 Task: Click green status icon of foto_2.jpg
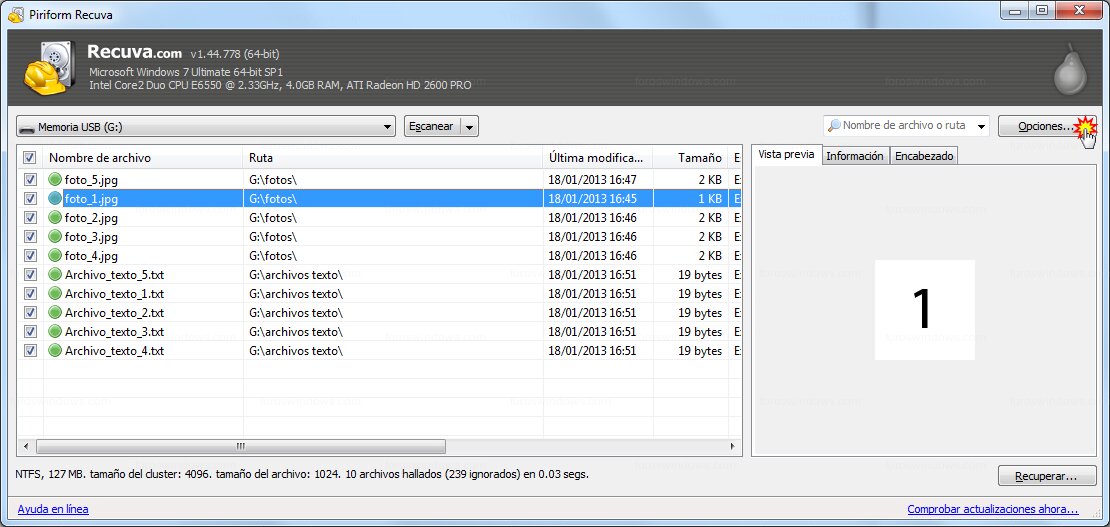click(55, 218)
